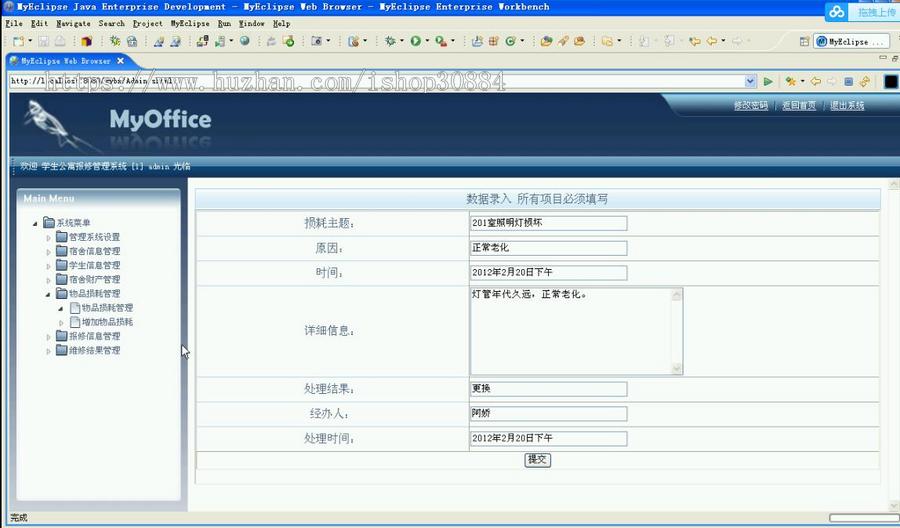
Task: Click the camera snapshot toolbar icon
Action: (316, 41)
